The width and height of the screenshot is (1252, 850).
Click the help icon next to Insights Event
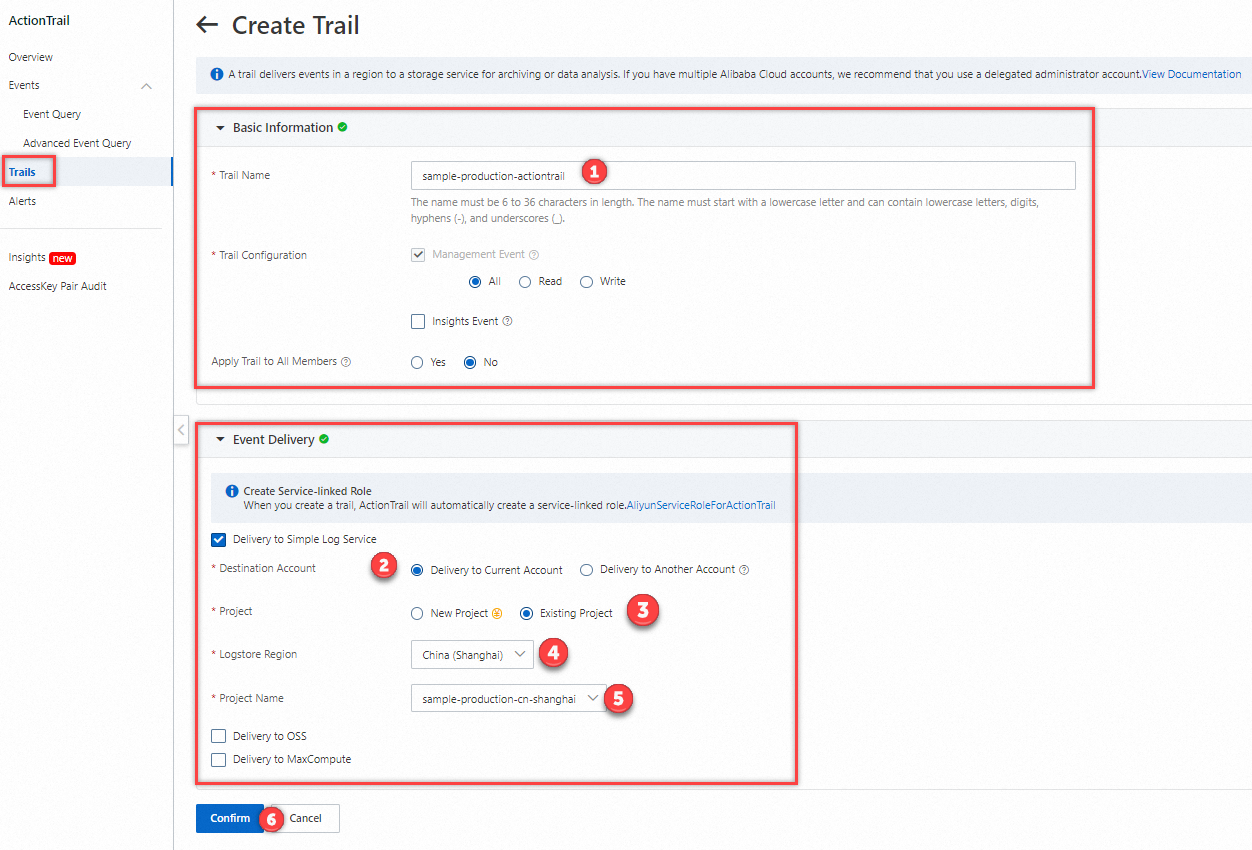pos(507,322)
